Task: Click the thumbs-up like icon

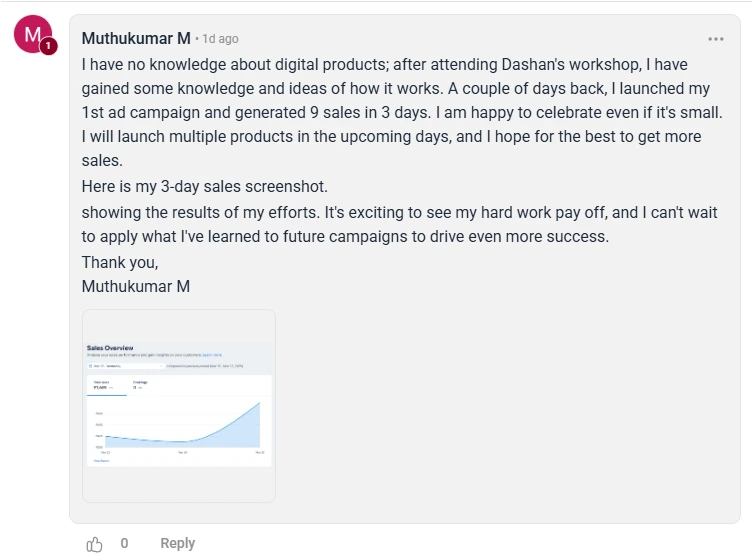Action: [x=95, y=543]
